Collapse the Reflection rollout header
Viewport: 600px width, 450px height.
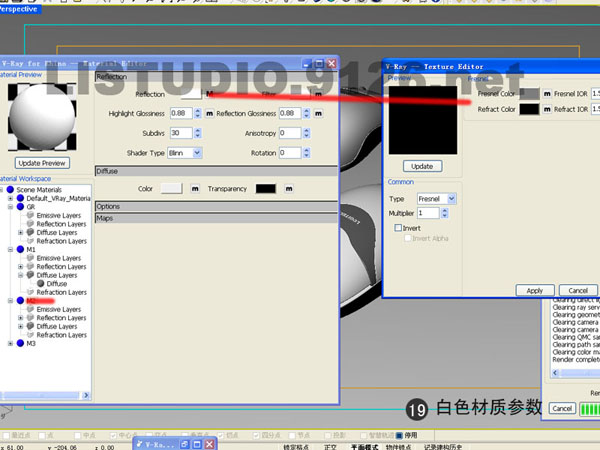(216, 77)
